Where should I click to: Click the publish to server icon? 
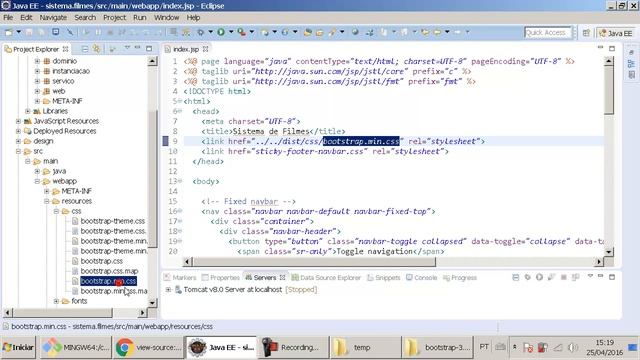pyautogui.click(x=576, y=277)
